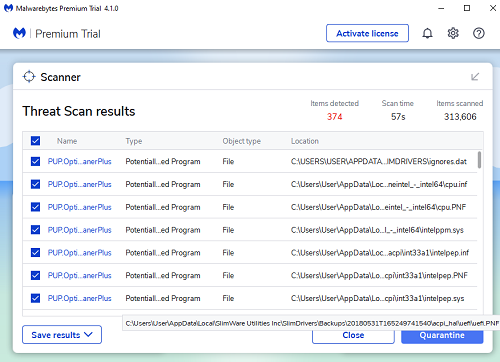Click the location path ending in intelpep.PNF

point(379,275)
